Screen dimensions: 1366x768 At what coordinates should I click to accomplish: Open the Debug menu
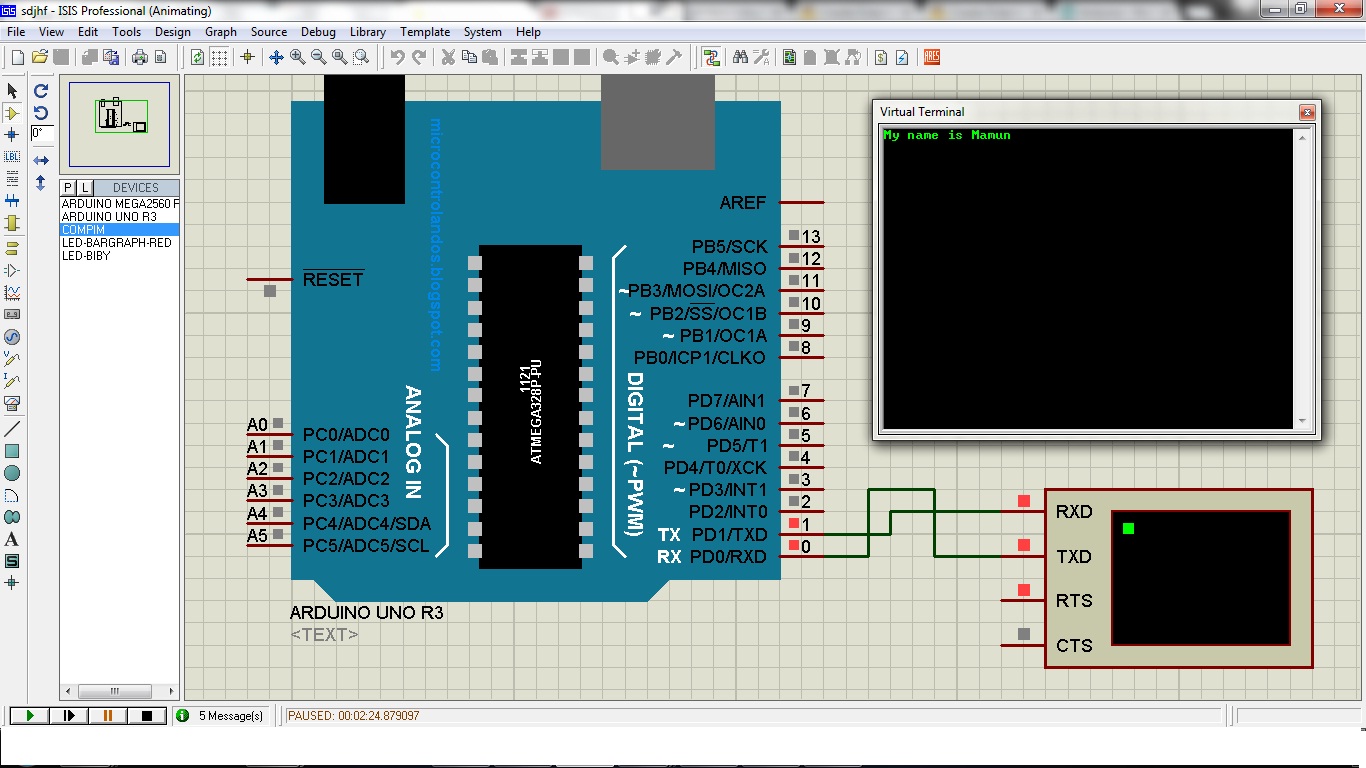pyautogui.click(x=318, y=31)
